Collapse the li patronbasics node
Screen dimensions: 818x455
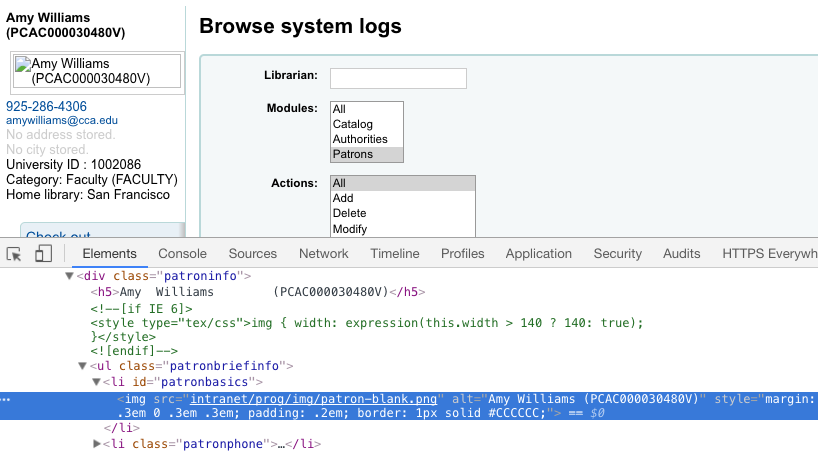pos(97,382)
